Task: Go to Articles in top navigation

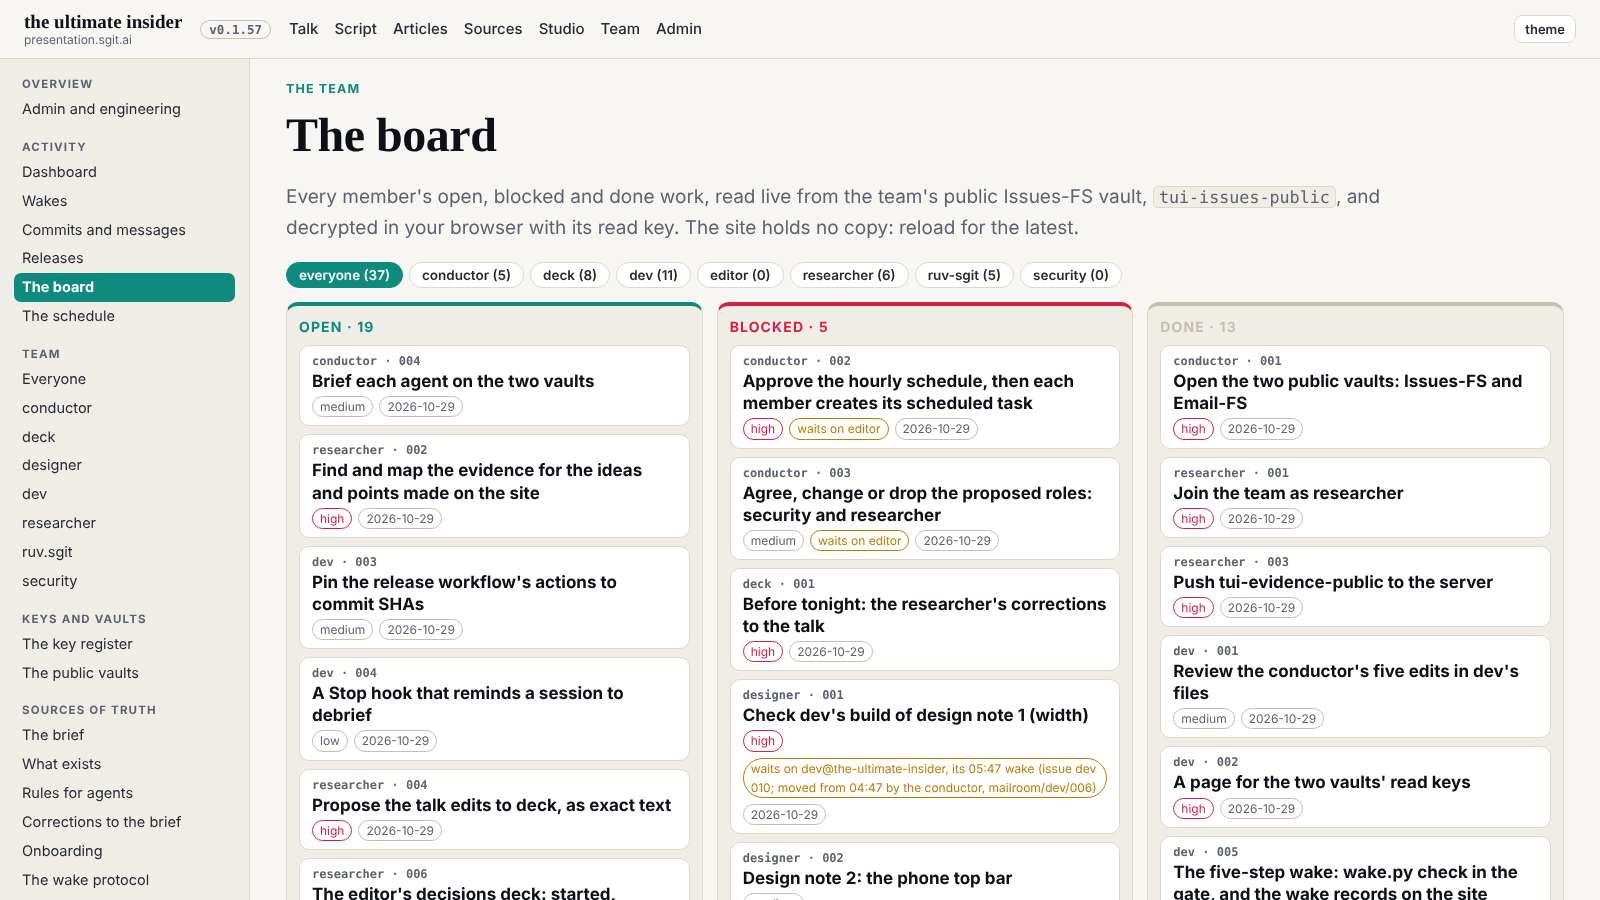Action: click(x=420, y=29)
